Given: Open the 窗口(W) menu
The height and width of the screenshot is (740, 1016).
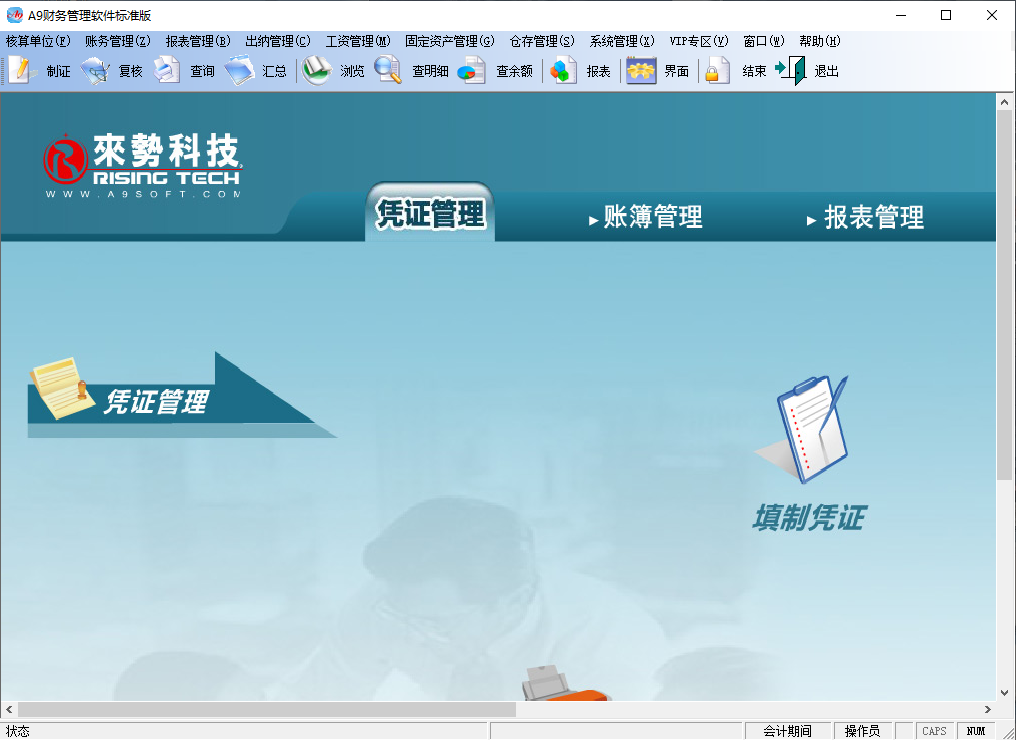Looking at the screenshot, I should [x=764, y=41].
